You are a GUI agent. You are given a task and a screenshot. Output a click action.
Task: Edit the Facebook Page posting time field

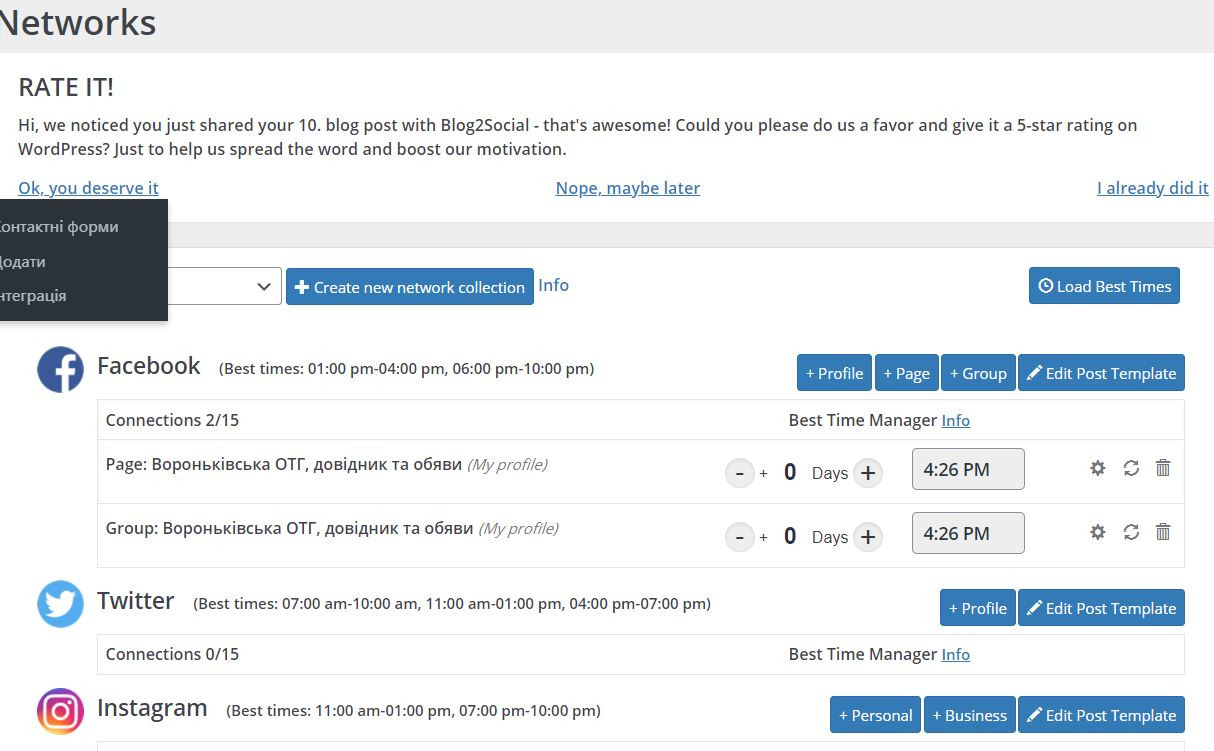[x=967, y=469]
